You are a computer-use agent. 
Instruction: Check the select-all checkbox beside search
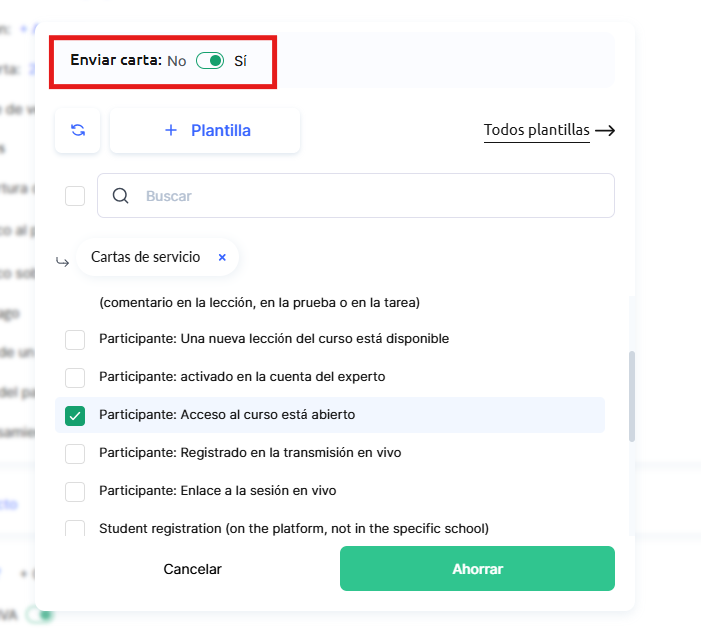click(75, 196)
